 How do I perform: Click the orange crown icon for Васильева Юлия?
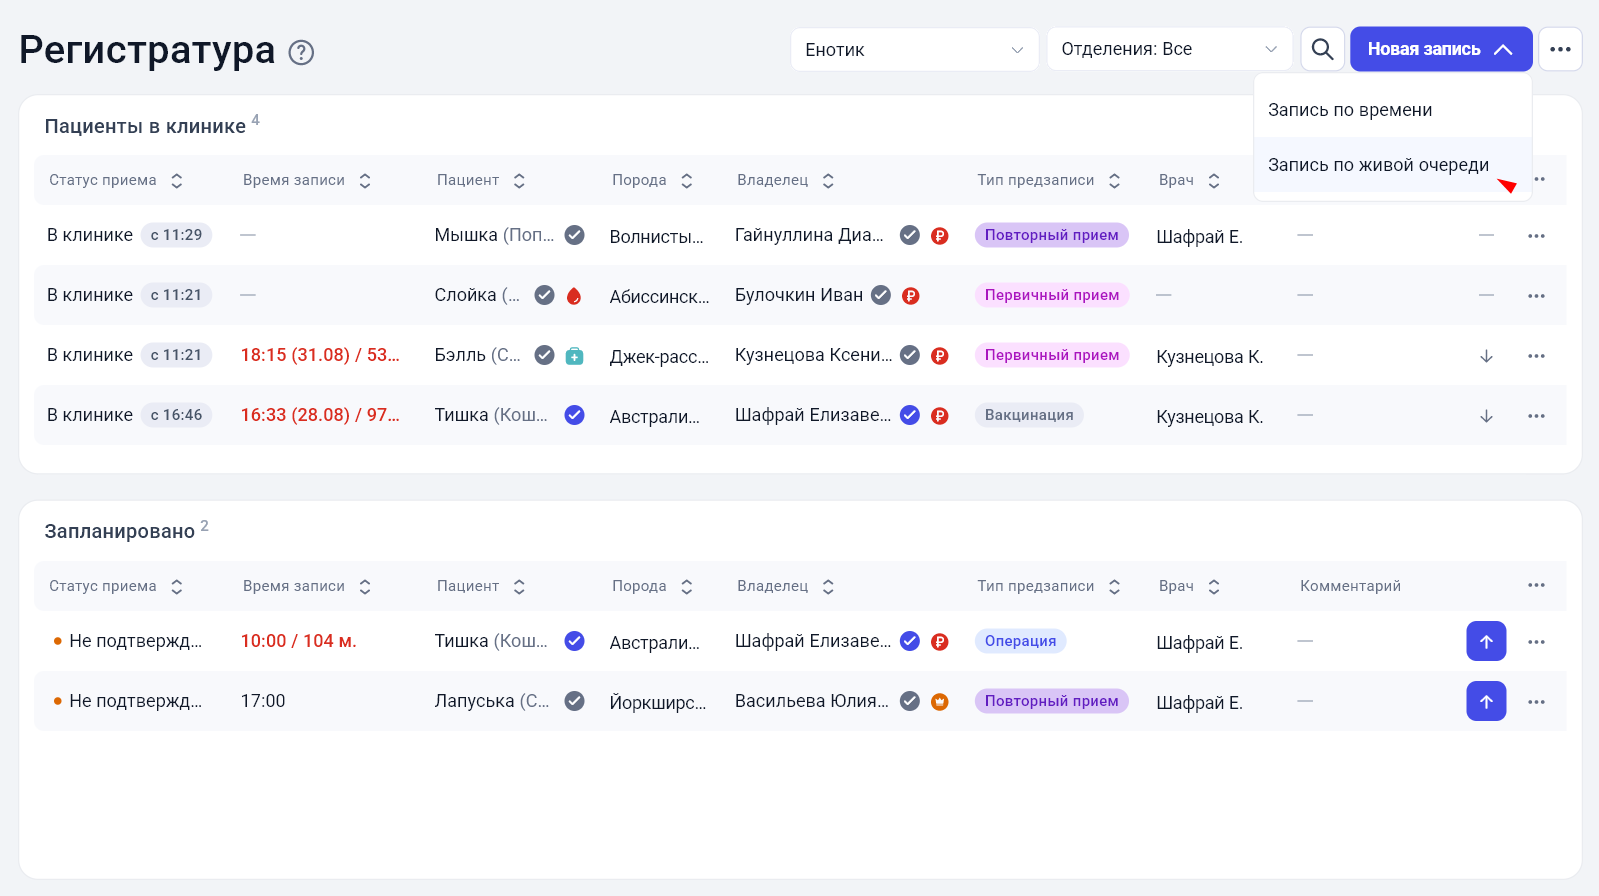coord(940,702)
